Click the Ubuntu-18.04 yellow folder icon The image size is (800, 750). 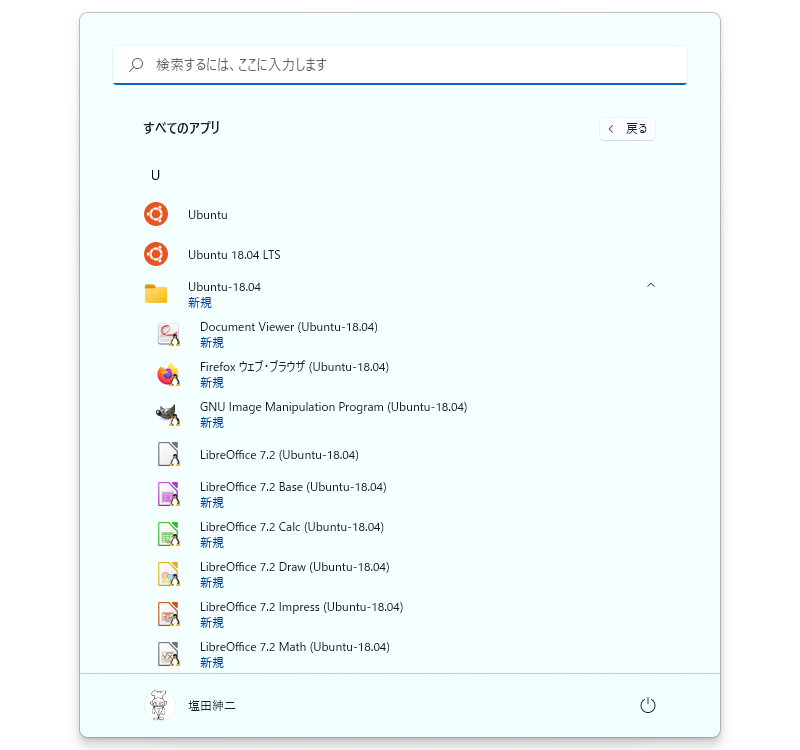coord(156,294)
